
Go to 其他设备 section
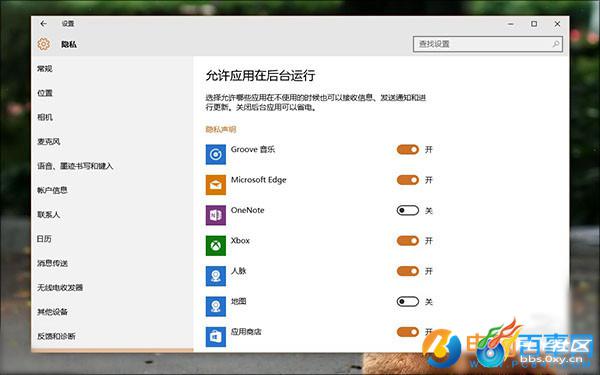coord(52,312)
